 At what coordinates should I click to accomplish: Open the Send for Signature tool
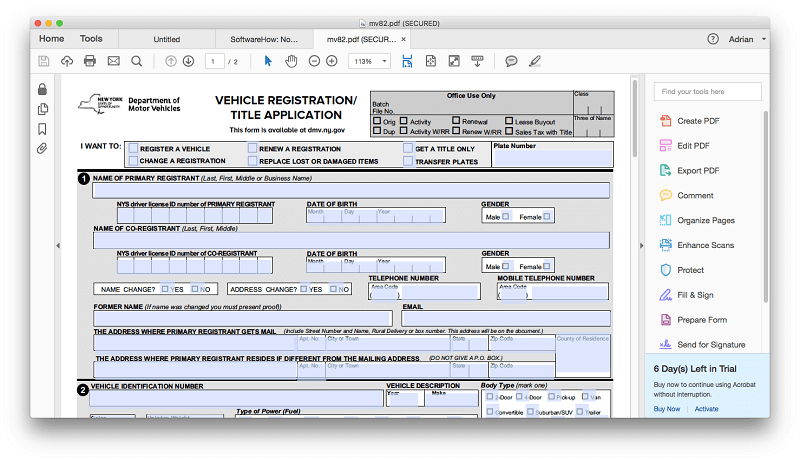click(702, 345)
